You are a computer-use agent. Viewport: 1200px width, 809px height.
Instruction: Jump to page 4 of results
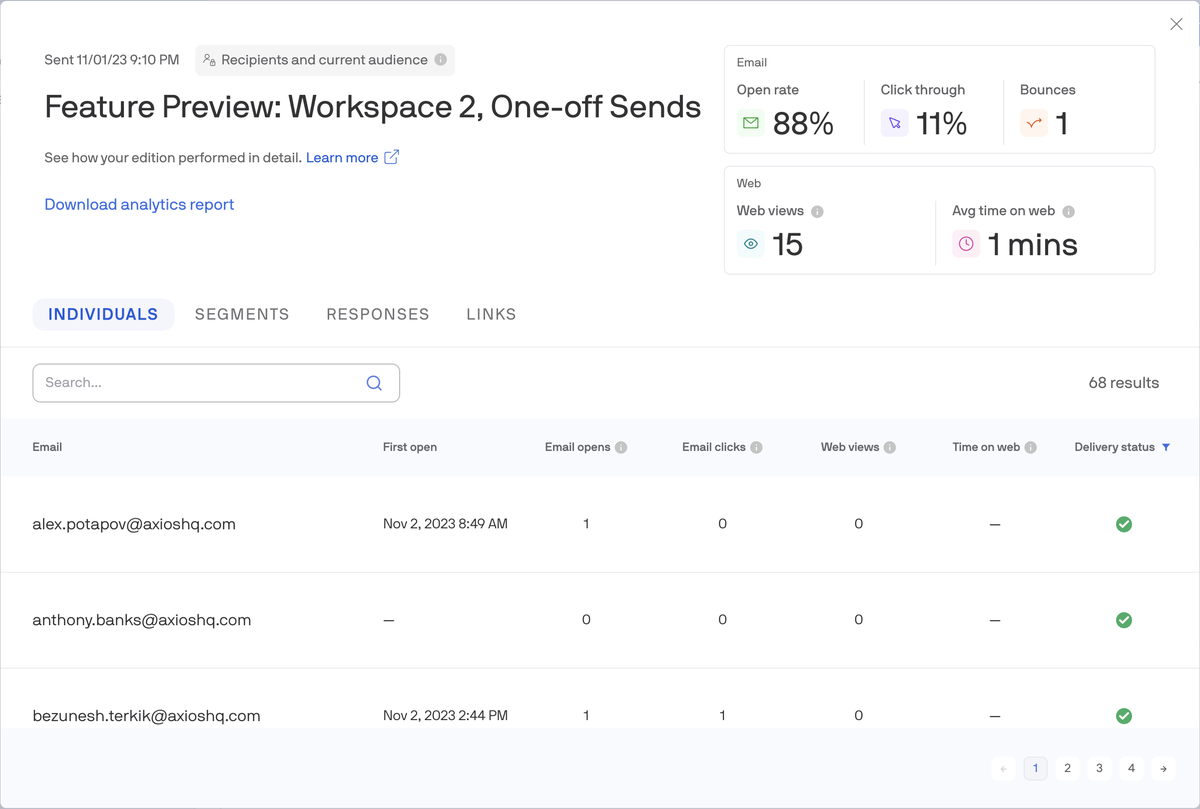(x=1131, y=768)
